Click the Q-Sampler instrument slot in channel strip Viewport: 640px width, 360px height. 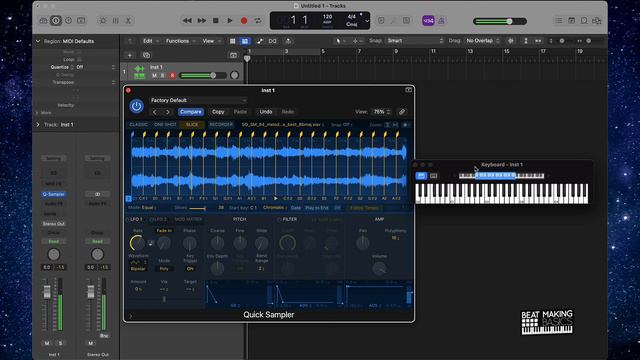pyautogui.click(x=53, y=194)
